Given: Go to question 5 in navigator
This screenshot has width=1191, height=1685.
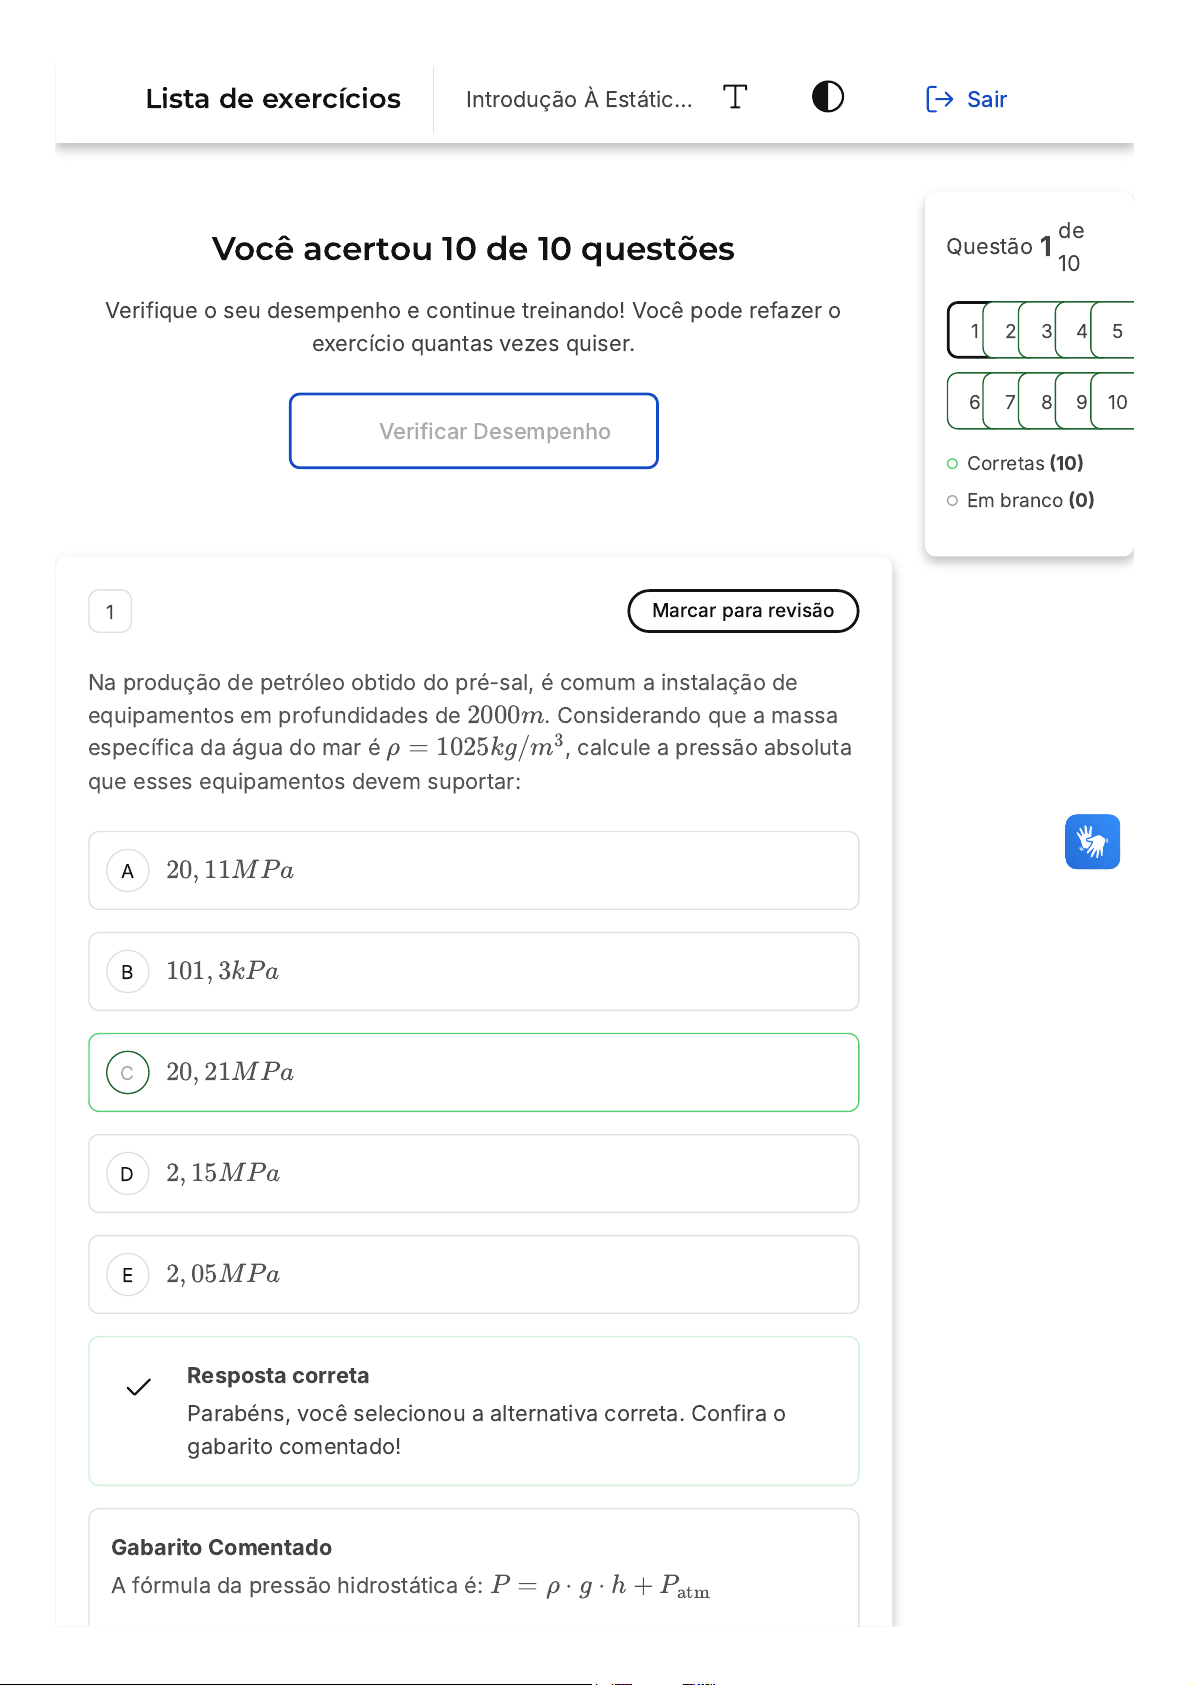Looking at the screenshot, I should 1117,331.
